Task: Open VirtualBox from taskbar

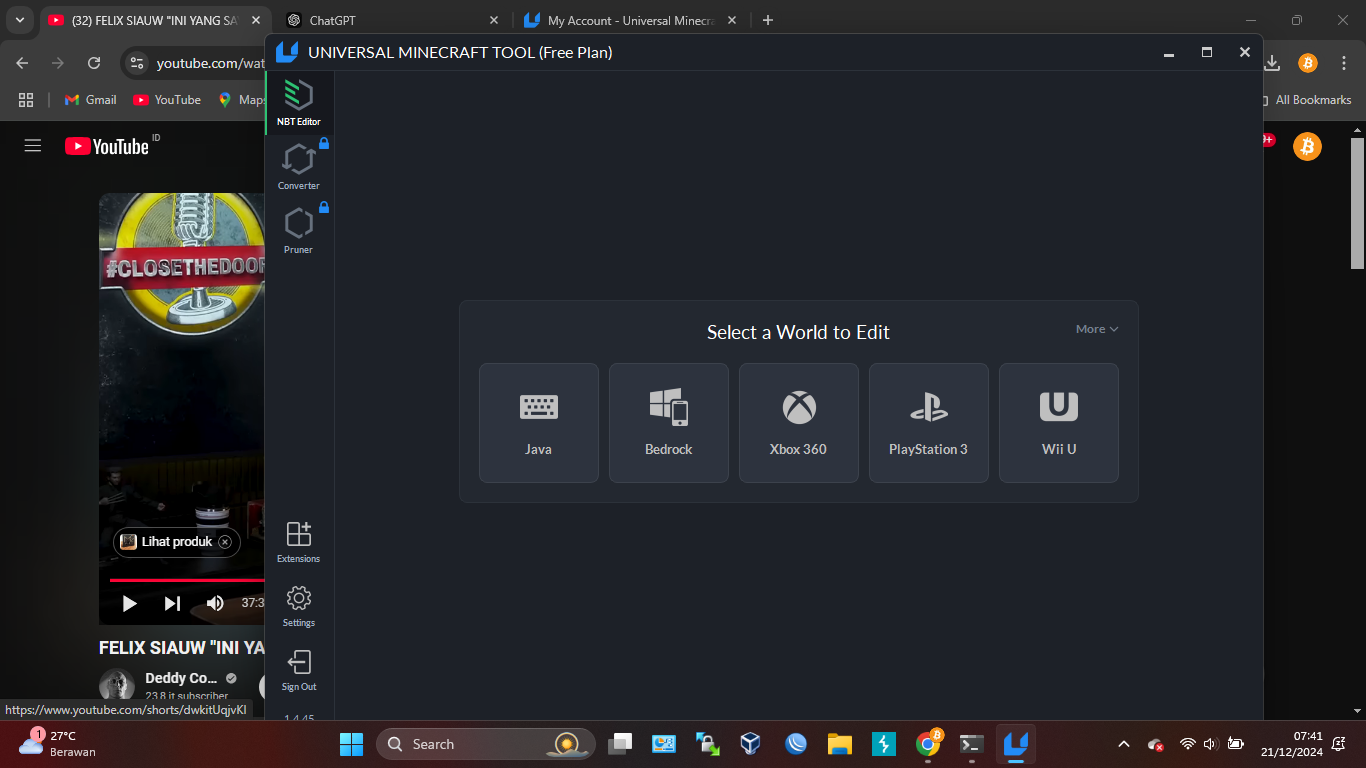Action: (750, 744)
